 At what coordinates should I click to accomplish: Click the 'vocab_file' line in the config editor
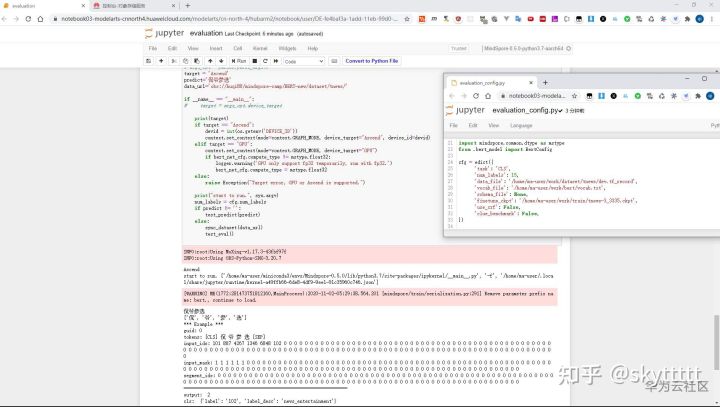(540, 188)
